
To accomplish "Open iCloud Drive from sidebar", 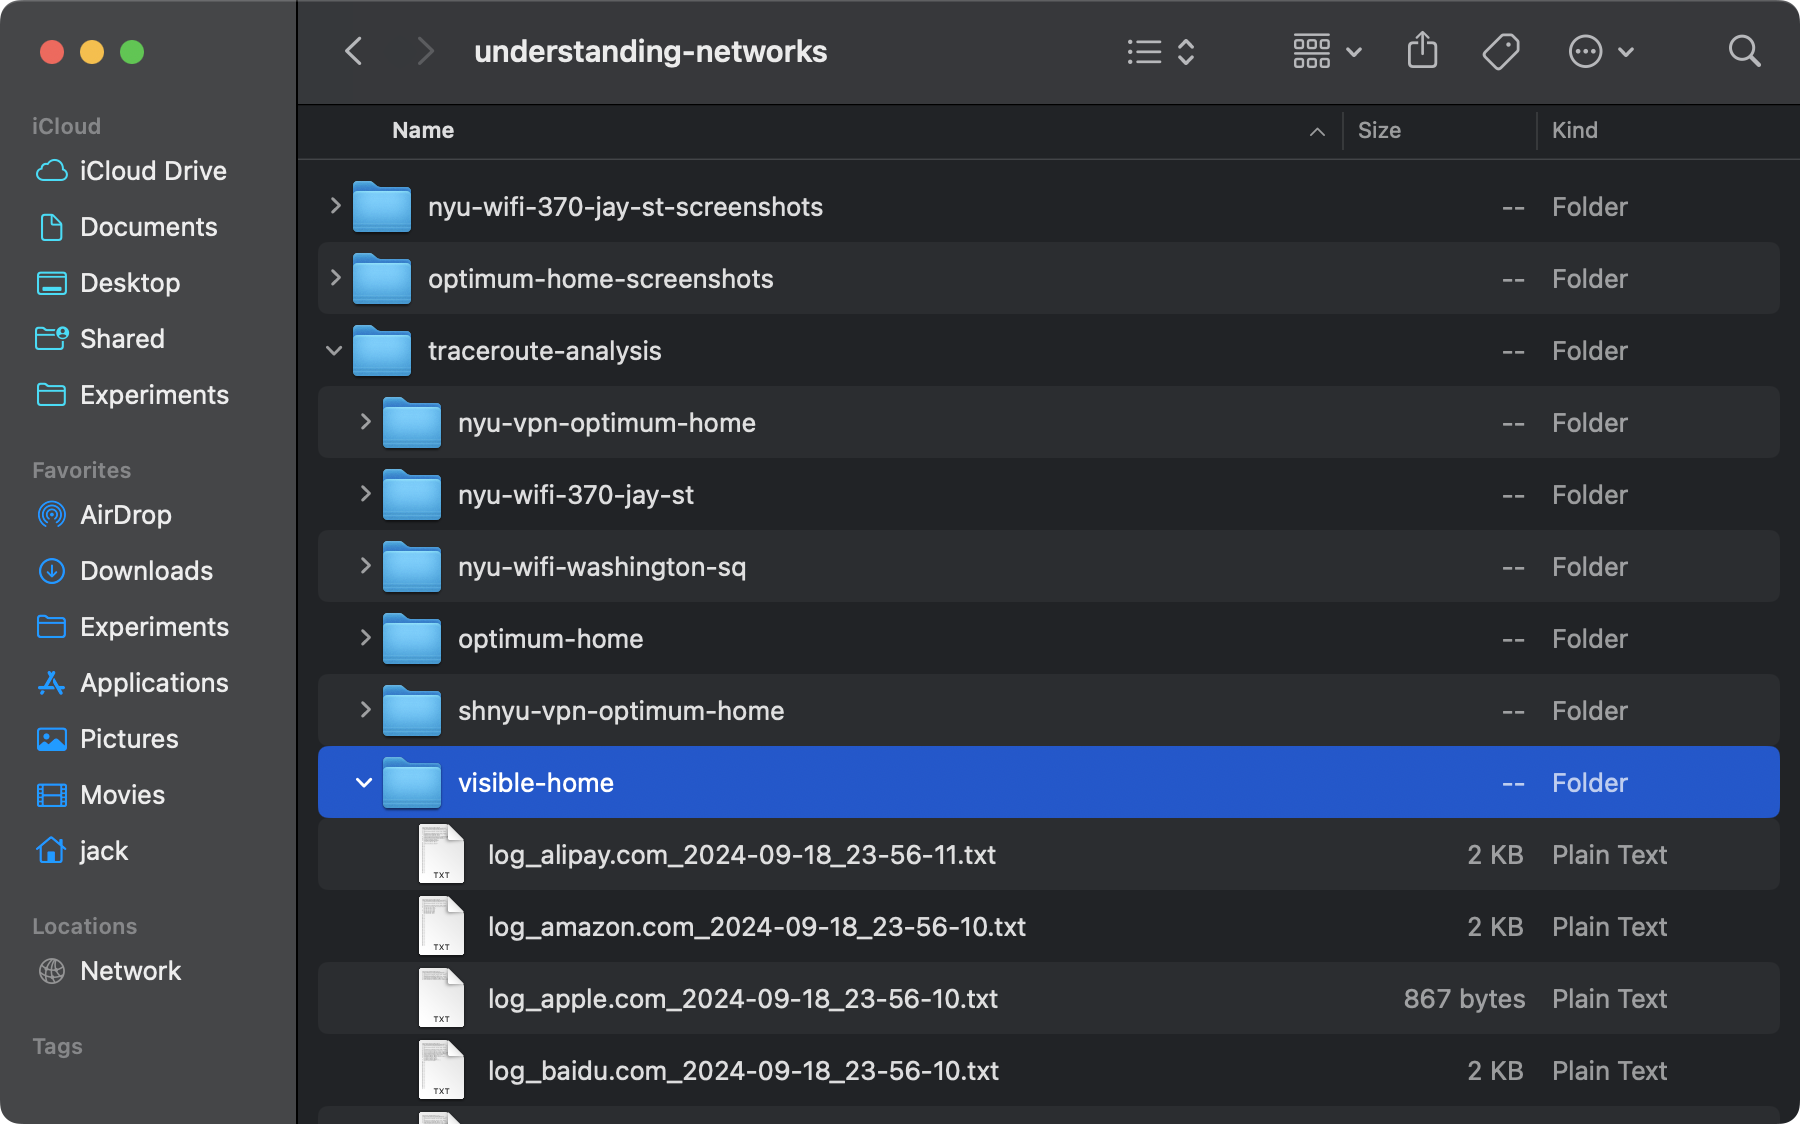I will pos(152,171).
